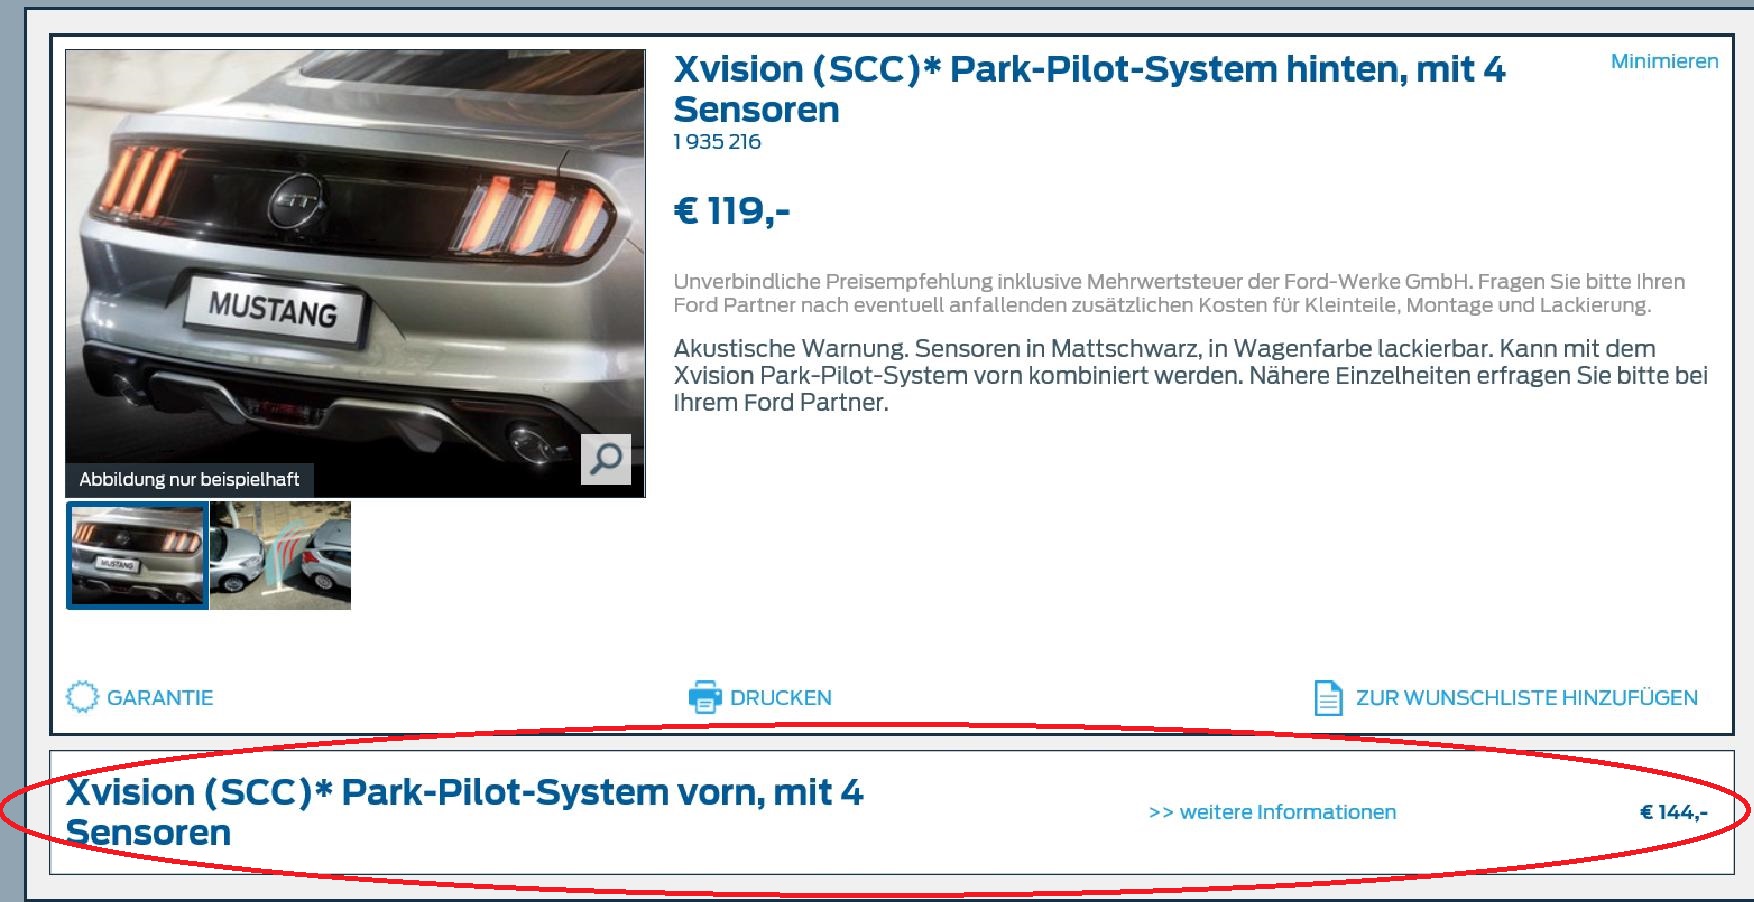Minimize the product panel via Minimieren
This screenshot has width=1754, height=902.
[x=1664, y=61]
